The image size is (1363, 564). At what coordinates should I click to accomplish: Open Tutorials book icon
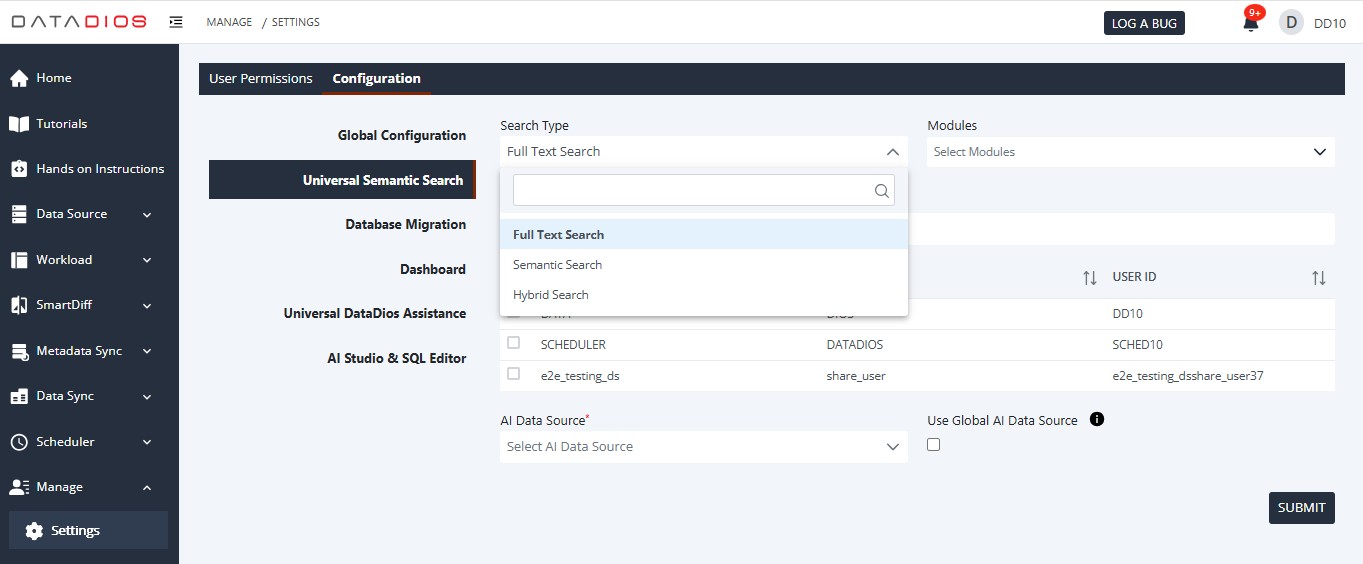[19, 124]
